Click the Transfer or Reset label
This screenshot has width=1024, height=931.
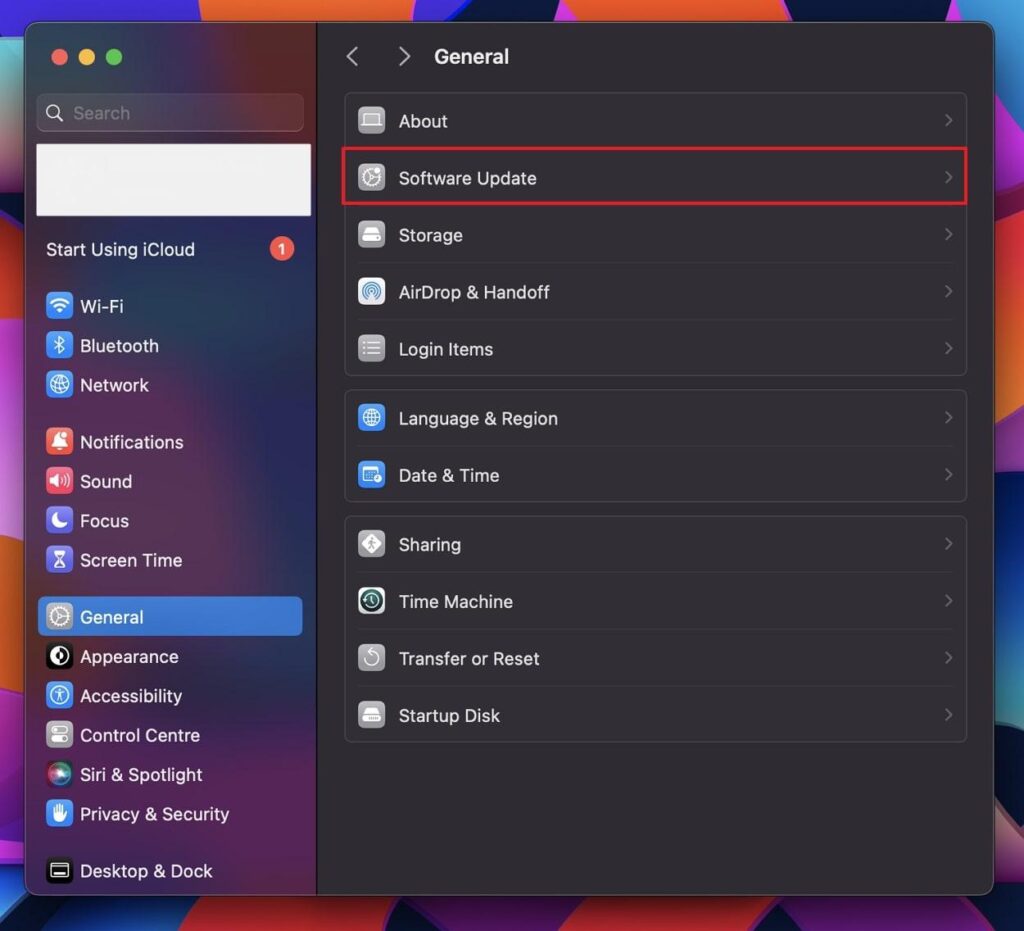pyautogui.click(x=469, y=659)
